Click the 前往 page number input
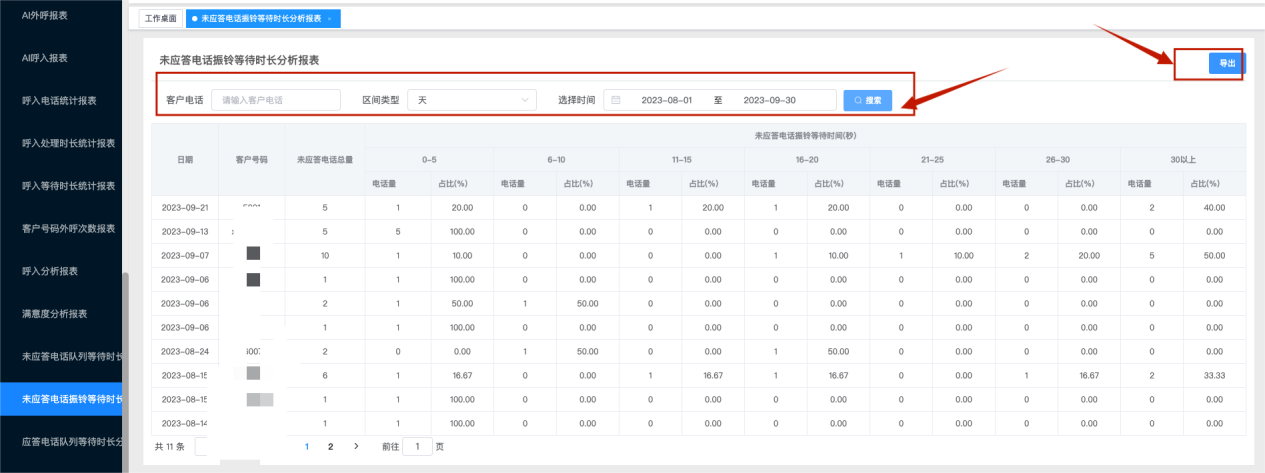 tap(417, 447)
